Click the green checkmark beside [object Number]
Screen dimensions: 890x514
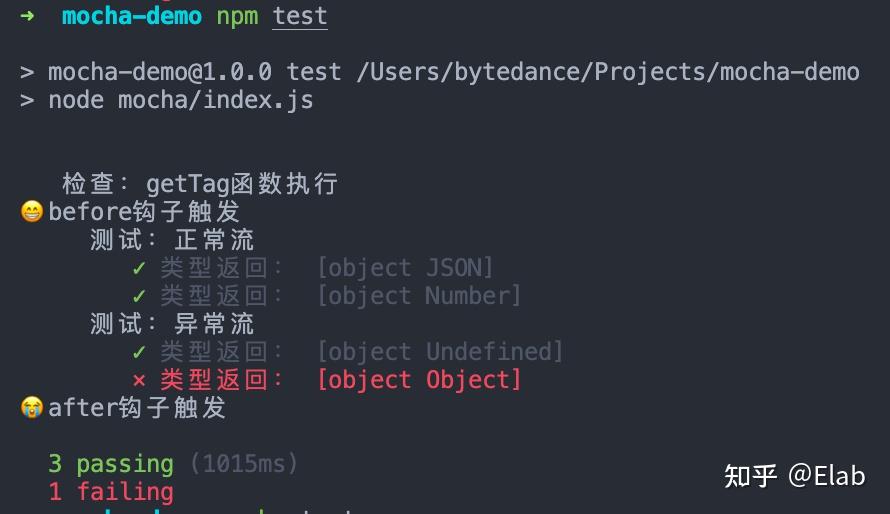tap(139, 296)
